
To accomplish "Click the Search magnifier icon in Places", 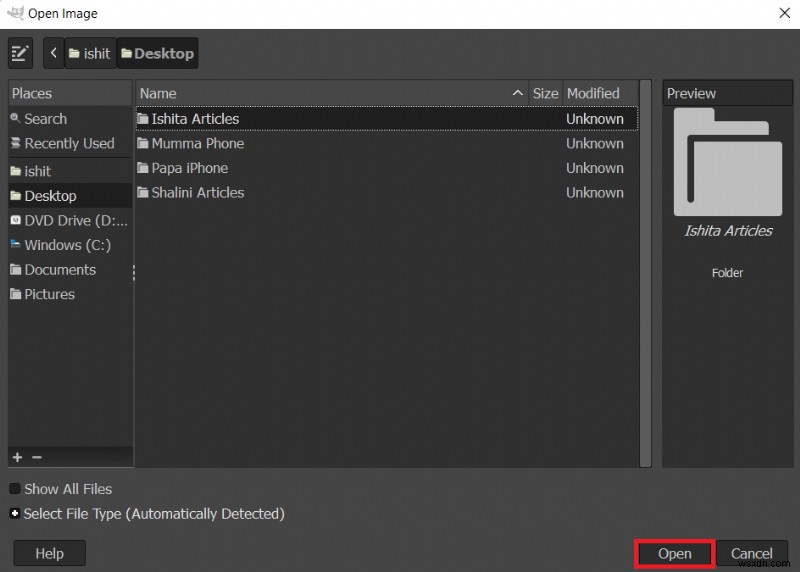I will tap(15, 118).
